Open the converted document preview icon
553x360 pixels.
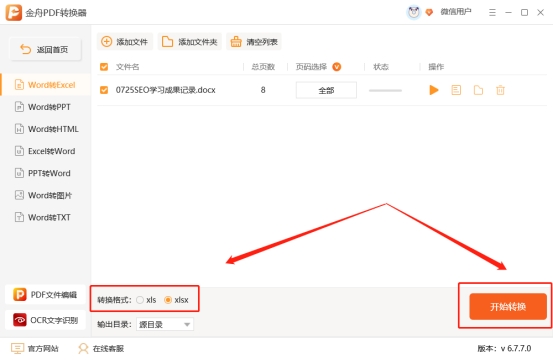(x=456, y=90)
